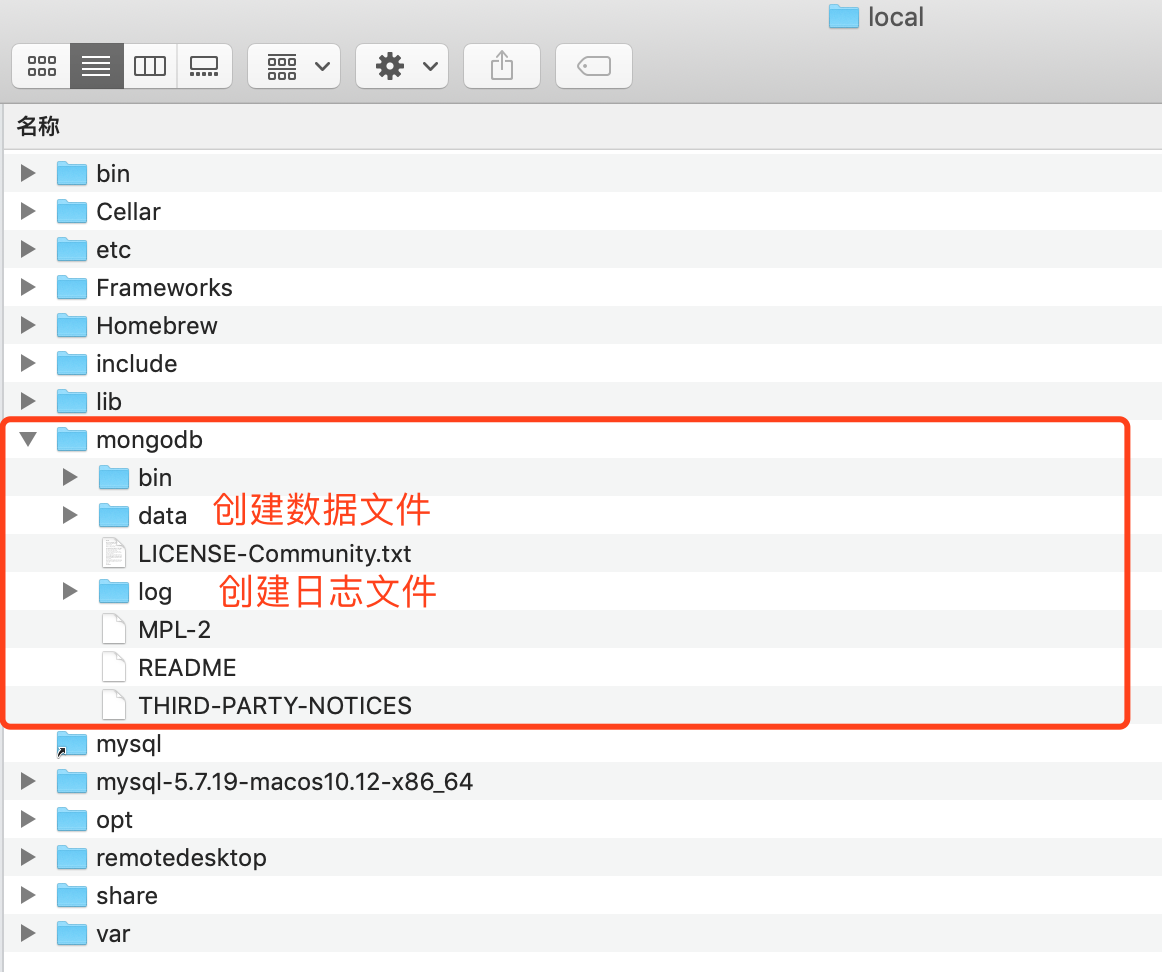Image resolution: width=1162 pixels, height=972 pixels.
Task: Select the Frameworks folder icon
Action: pos(72,287)
